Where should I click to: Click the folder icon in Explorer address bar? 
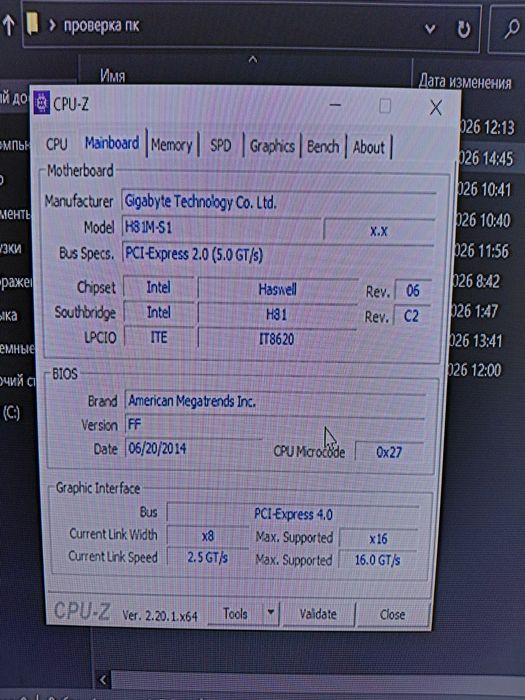32,24
